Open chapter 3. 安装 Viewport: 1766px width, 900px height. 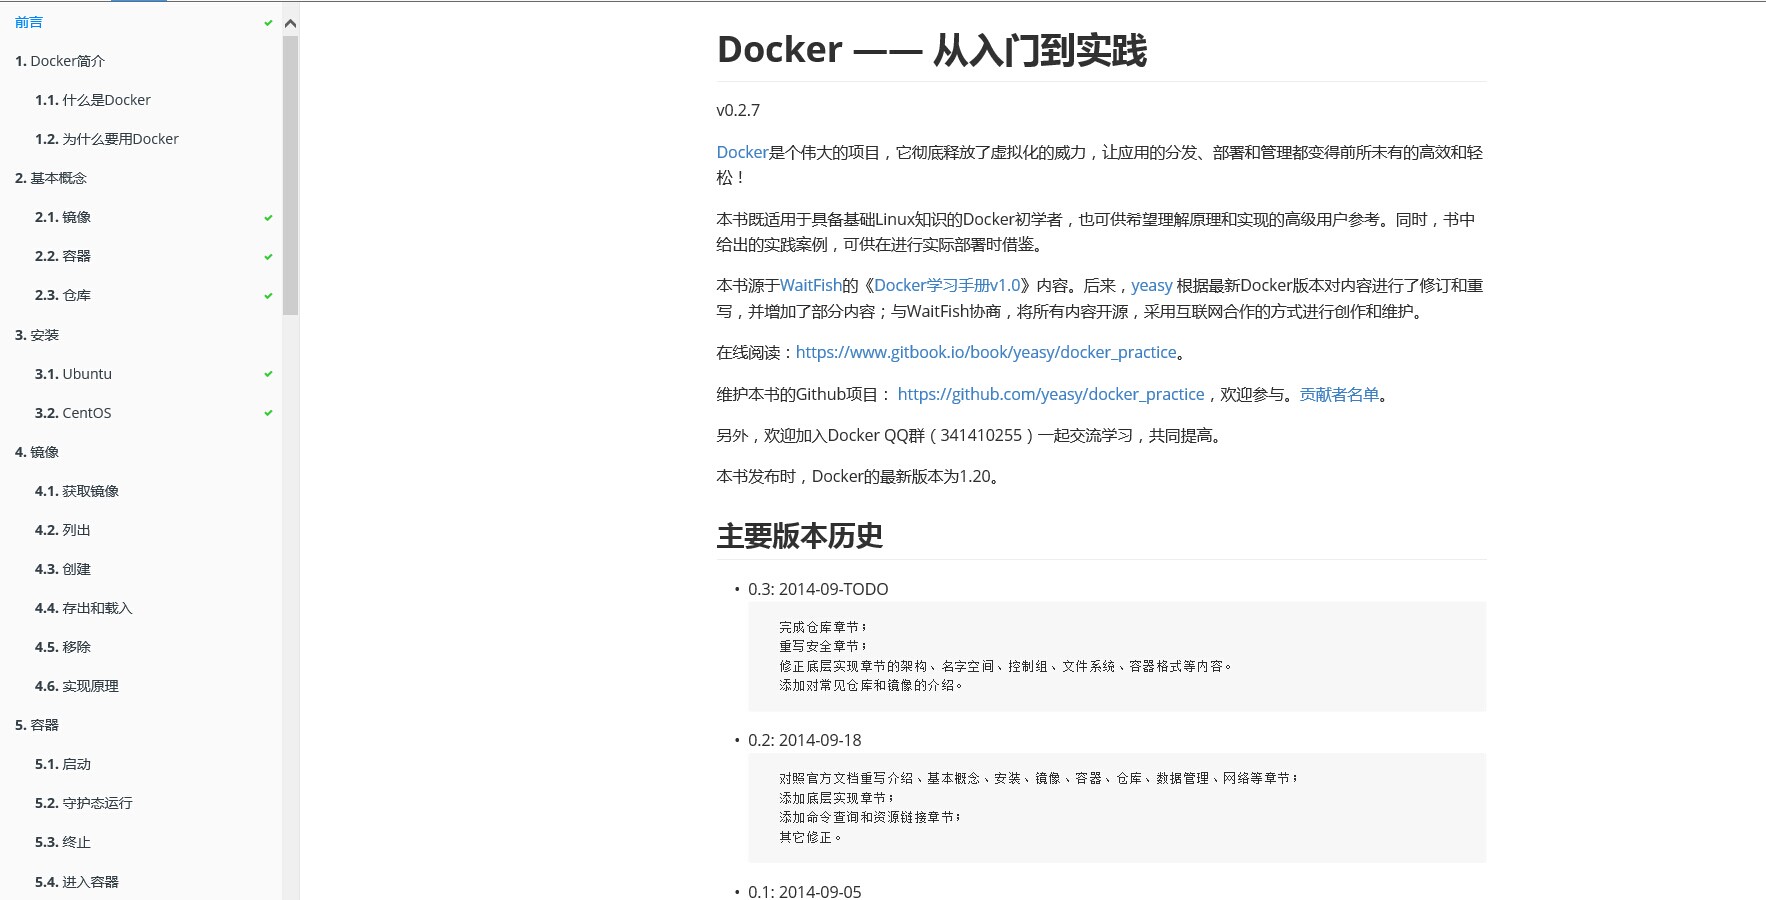tap(37, 335)
